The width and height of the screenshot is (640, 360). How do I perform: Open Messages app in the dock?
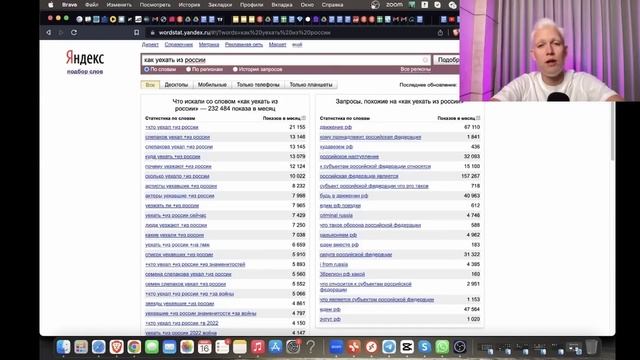(x=151, y=347)
